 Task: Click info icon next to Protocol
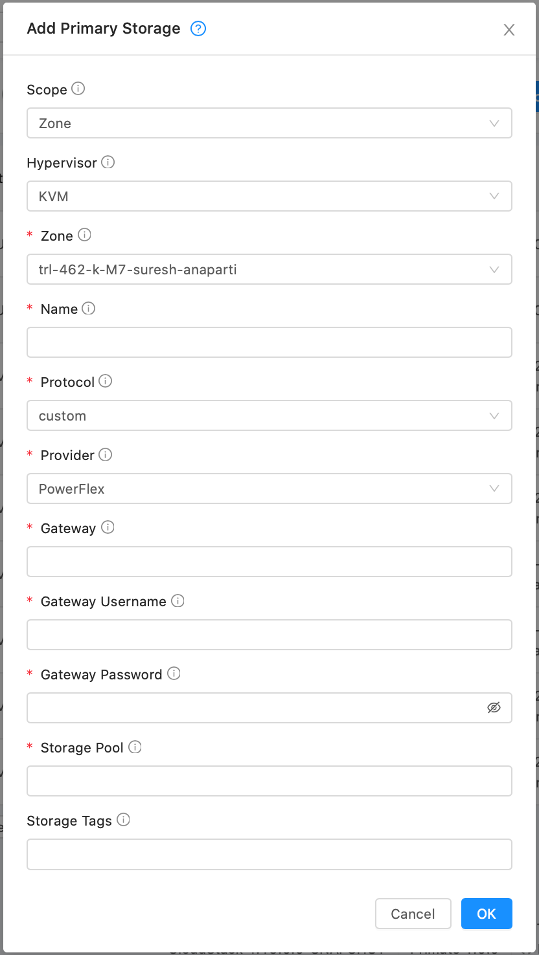point(105,381)
